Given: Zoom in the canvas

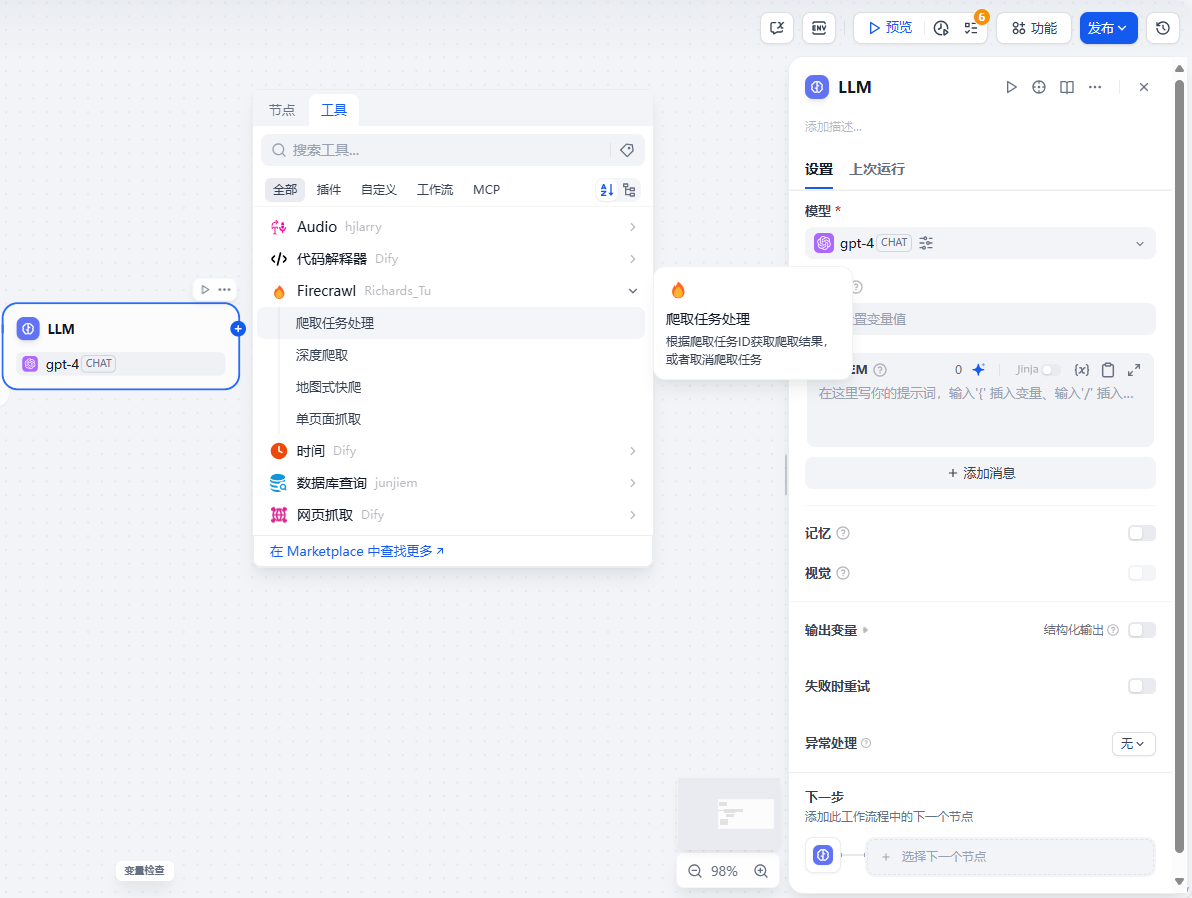Looking at the screenshot, I should 761,871.
